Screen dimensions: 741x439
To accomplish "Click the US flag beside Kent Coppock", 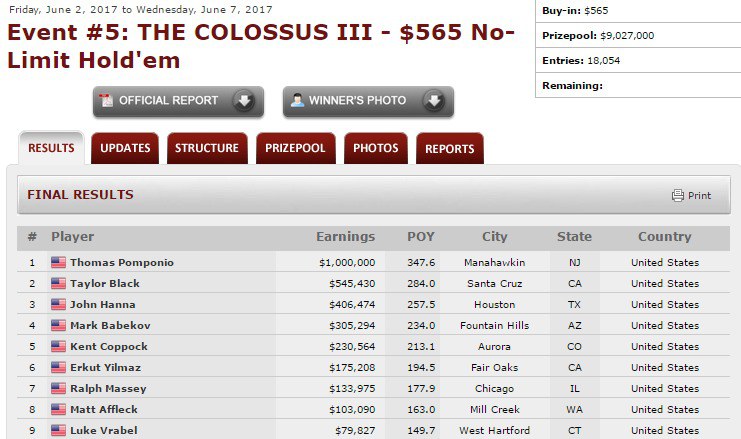I will [x=58, y=347].
